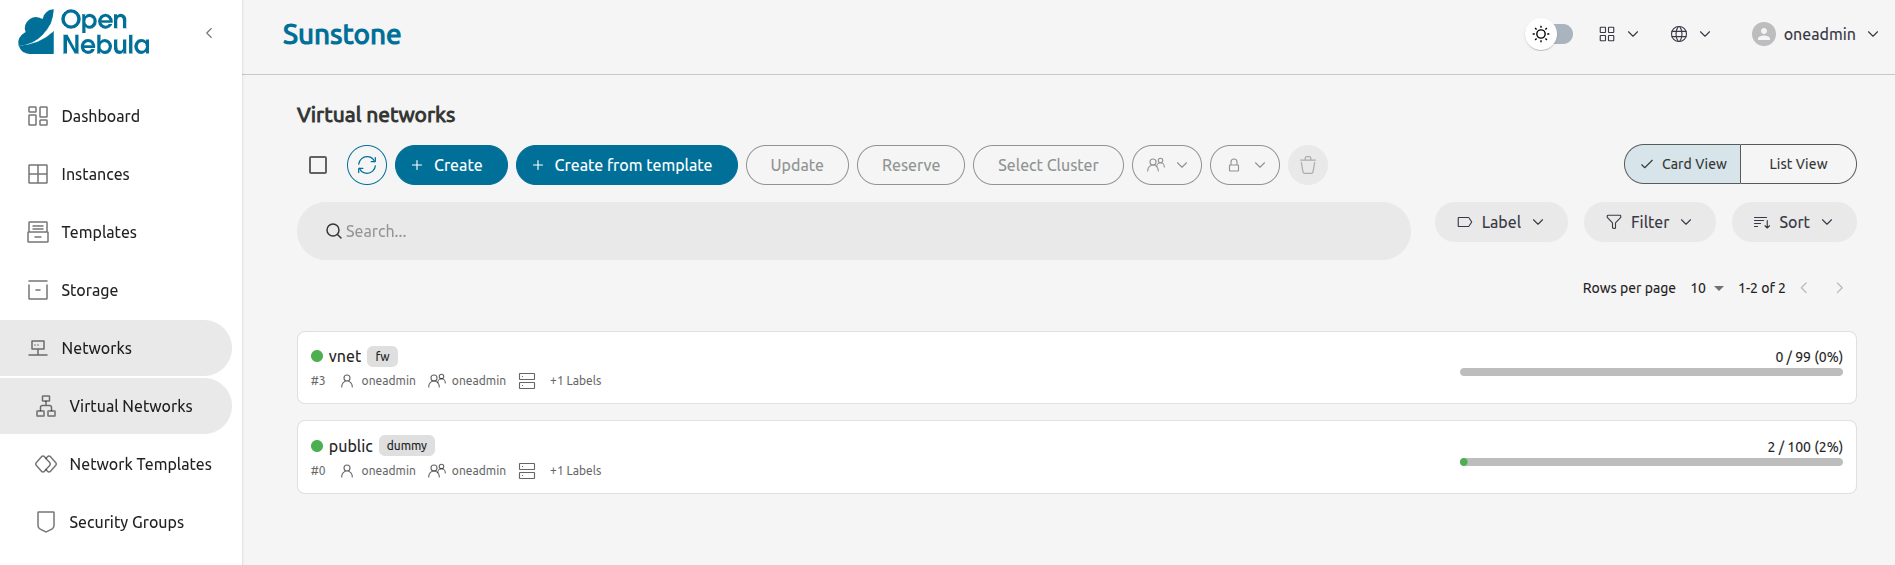This screenshot has width=1895, height=565.
Task: Collapse the sidebar with the chevron icon
Action: [x=209, y=33]
